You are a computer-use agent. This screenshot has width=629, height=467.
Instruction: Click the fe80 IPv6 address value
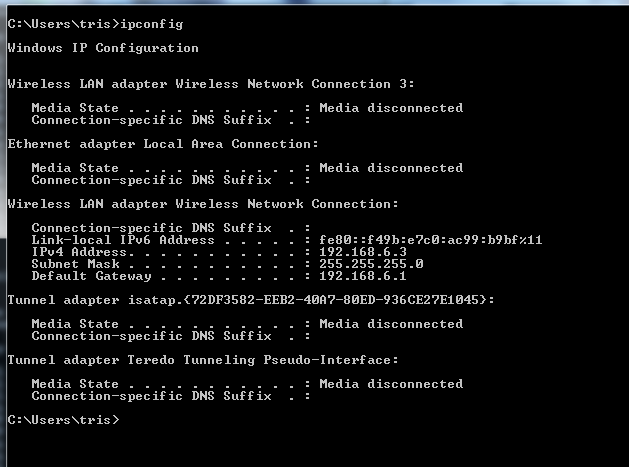pyautogui.click(x=431, y=240)
